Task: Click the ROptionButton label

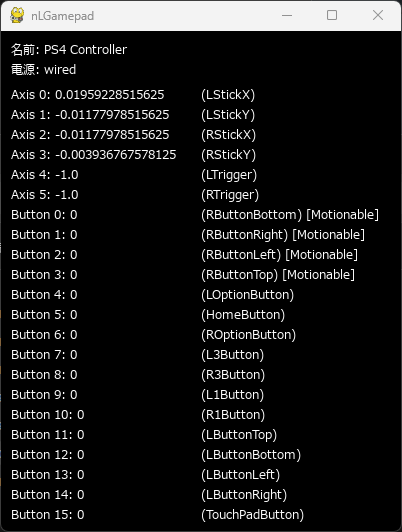Action: (248, 335)
